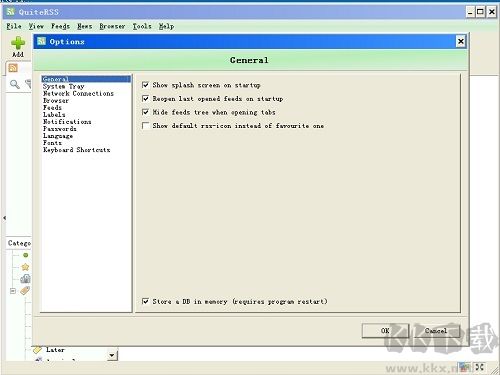Collapse the side panel arrow on left edge
Viewport: 500px width, 375px height.
pyautogui.click(x=4, y=218)
